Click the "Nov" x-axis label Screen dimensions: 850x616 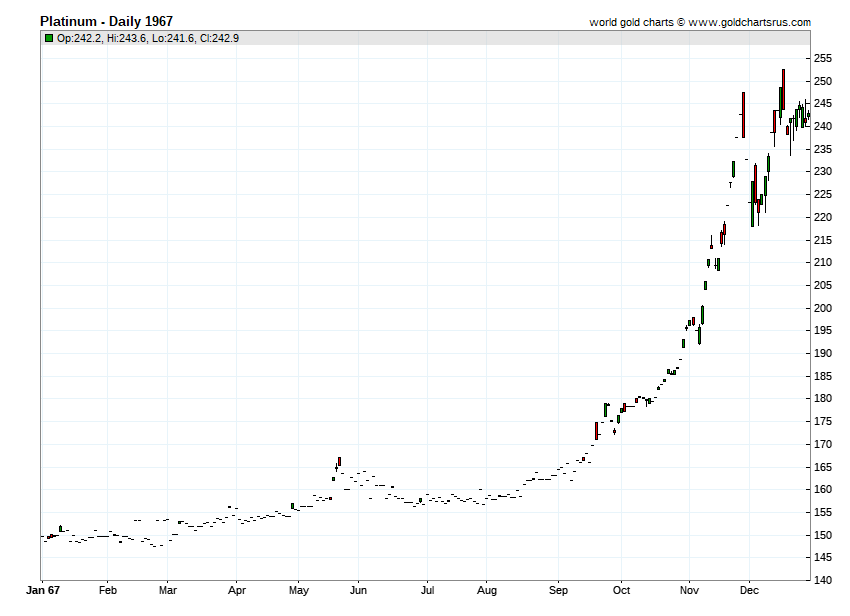pos(689,591)
